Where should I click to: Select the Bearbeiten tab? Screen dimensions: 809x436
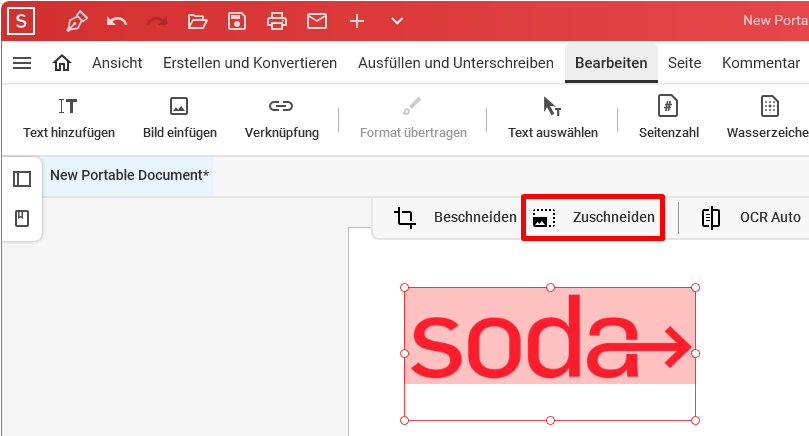point(611,63)
